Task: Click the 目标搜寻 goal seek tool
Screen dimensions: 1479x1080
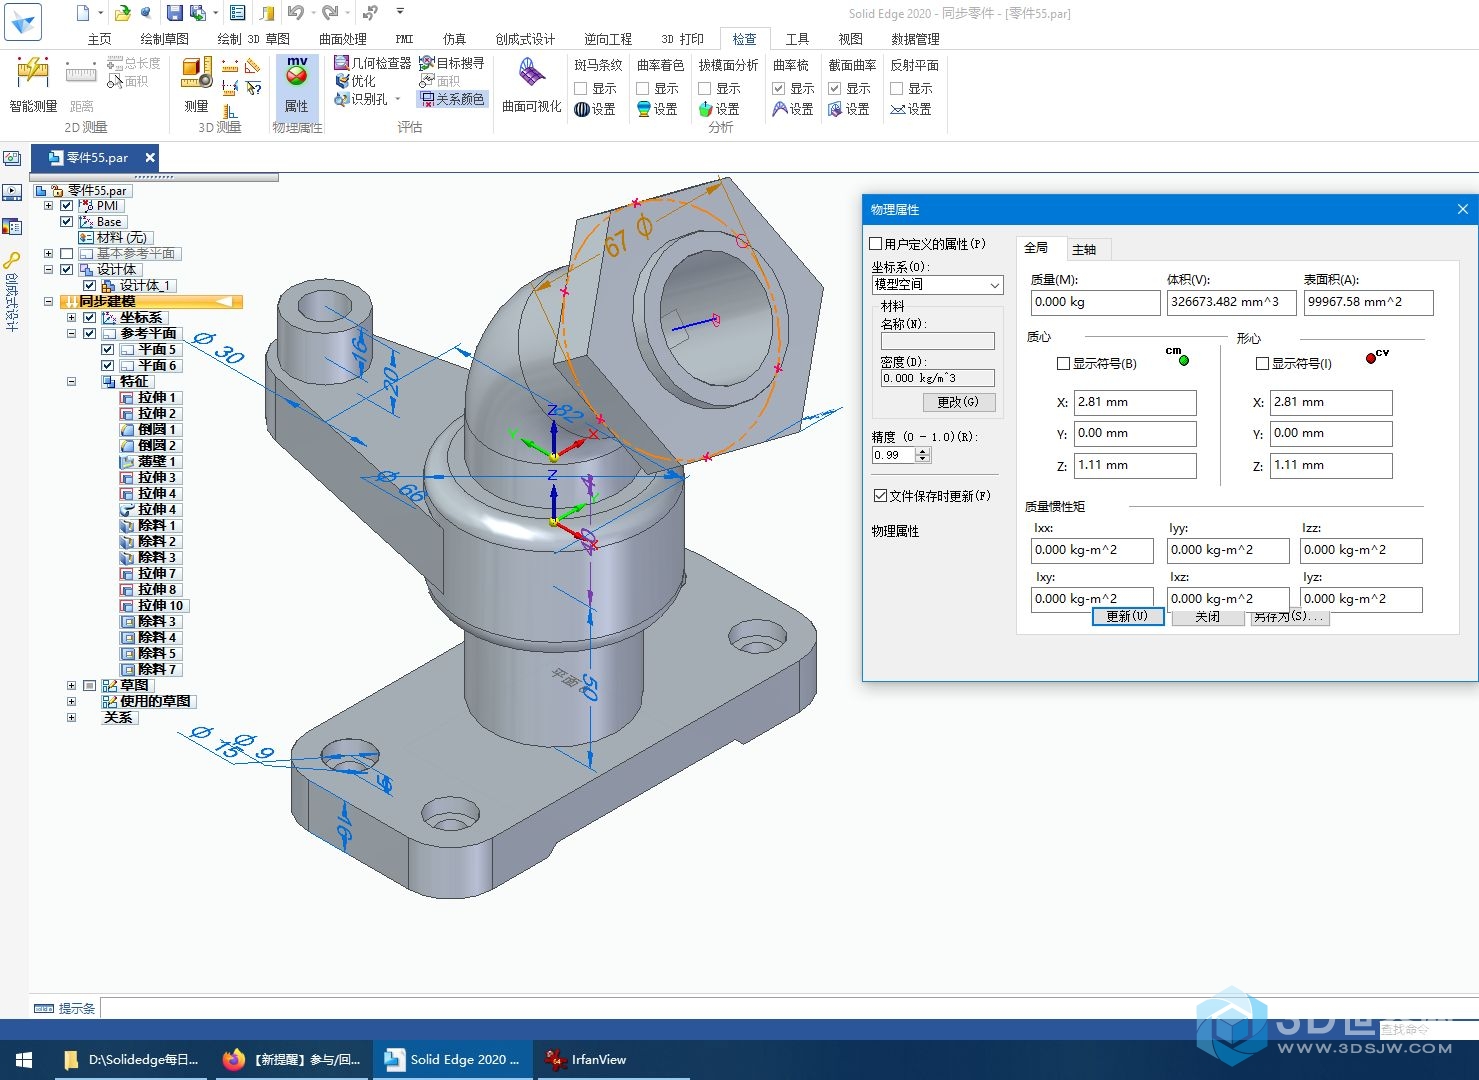Action: coord(451,63)
